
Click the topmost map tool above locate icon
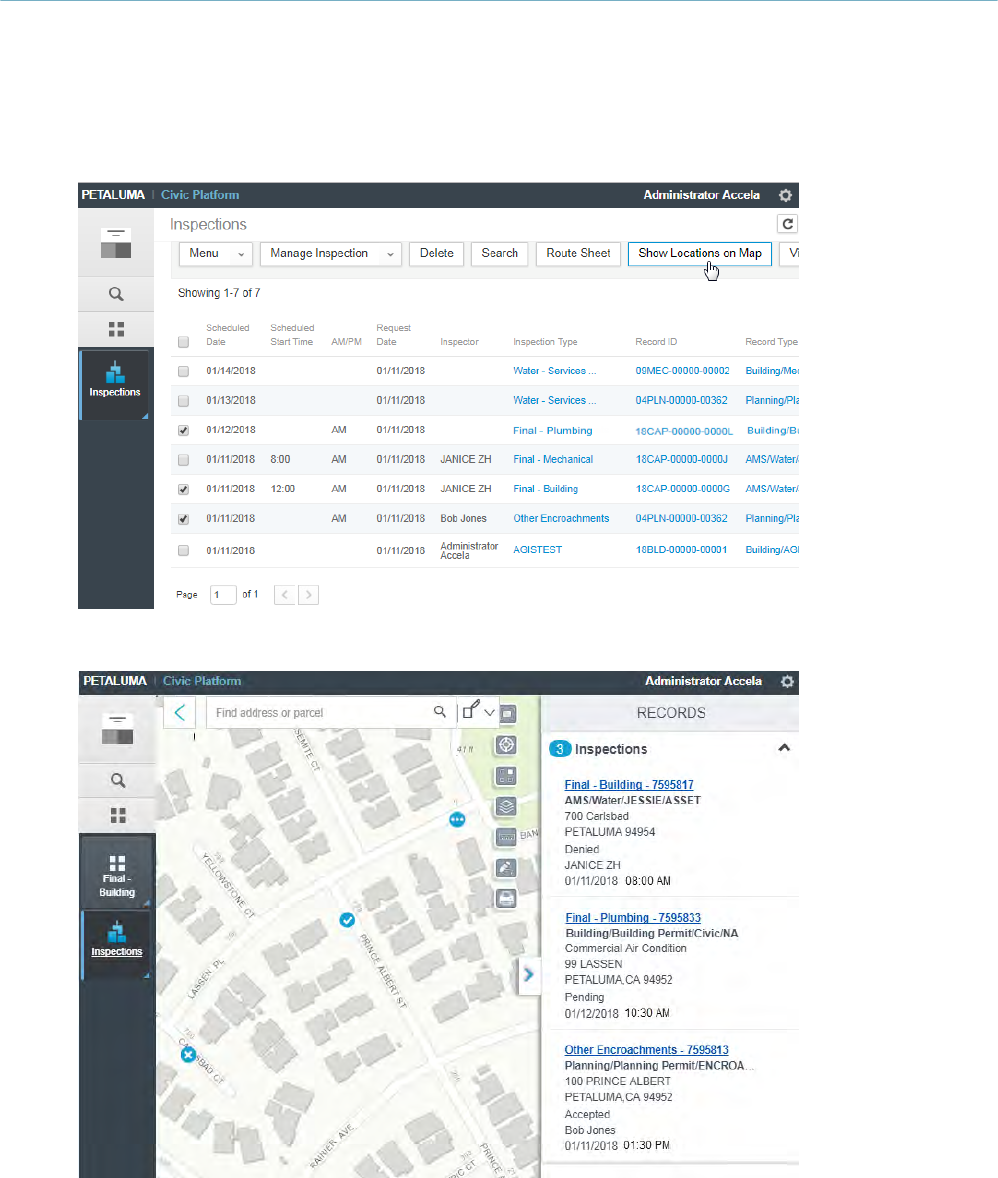pyautogui.click(x=509, y=714)
